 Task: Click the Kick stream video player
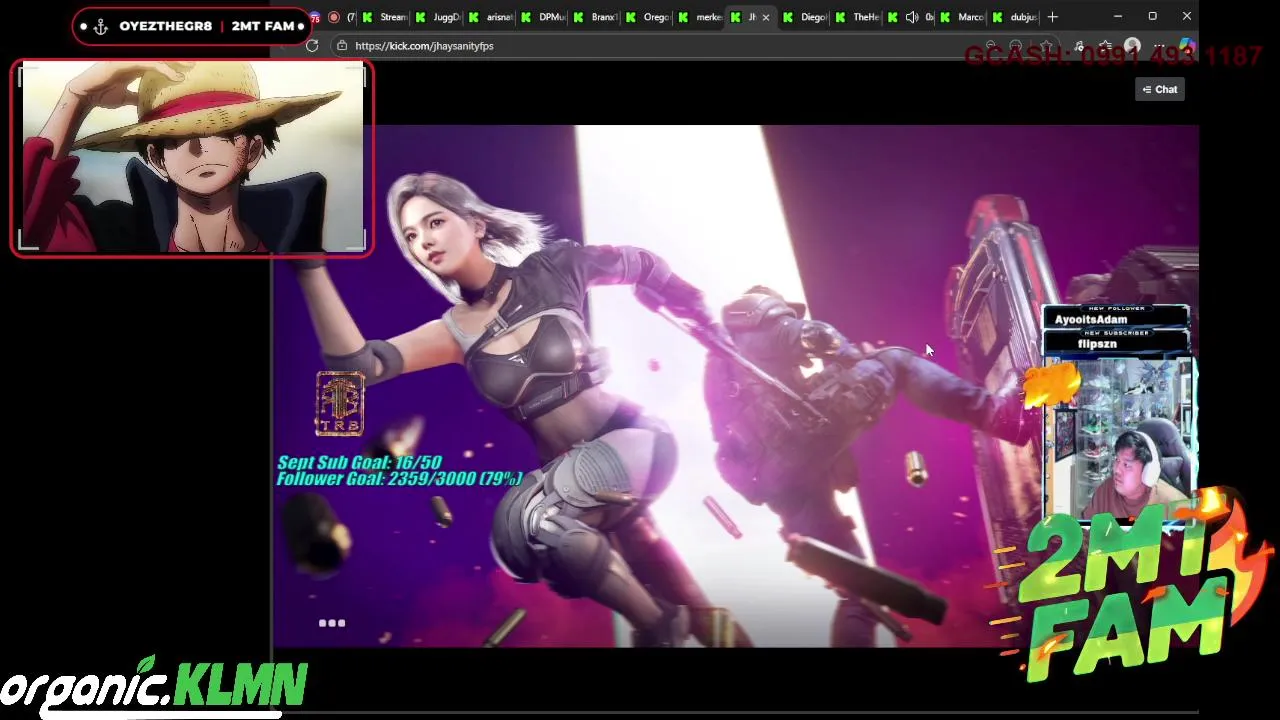(x=735, y=386)
